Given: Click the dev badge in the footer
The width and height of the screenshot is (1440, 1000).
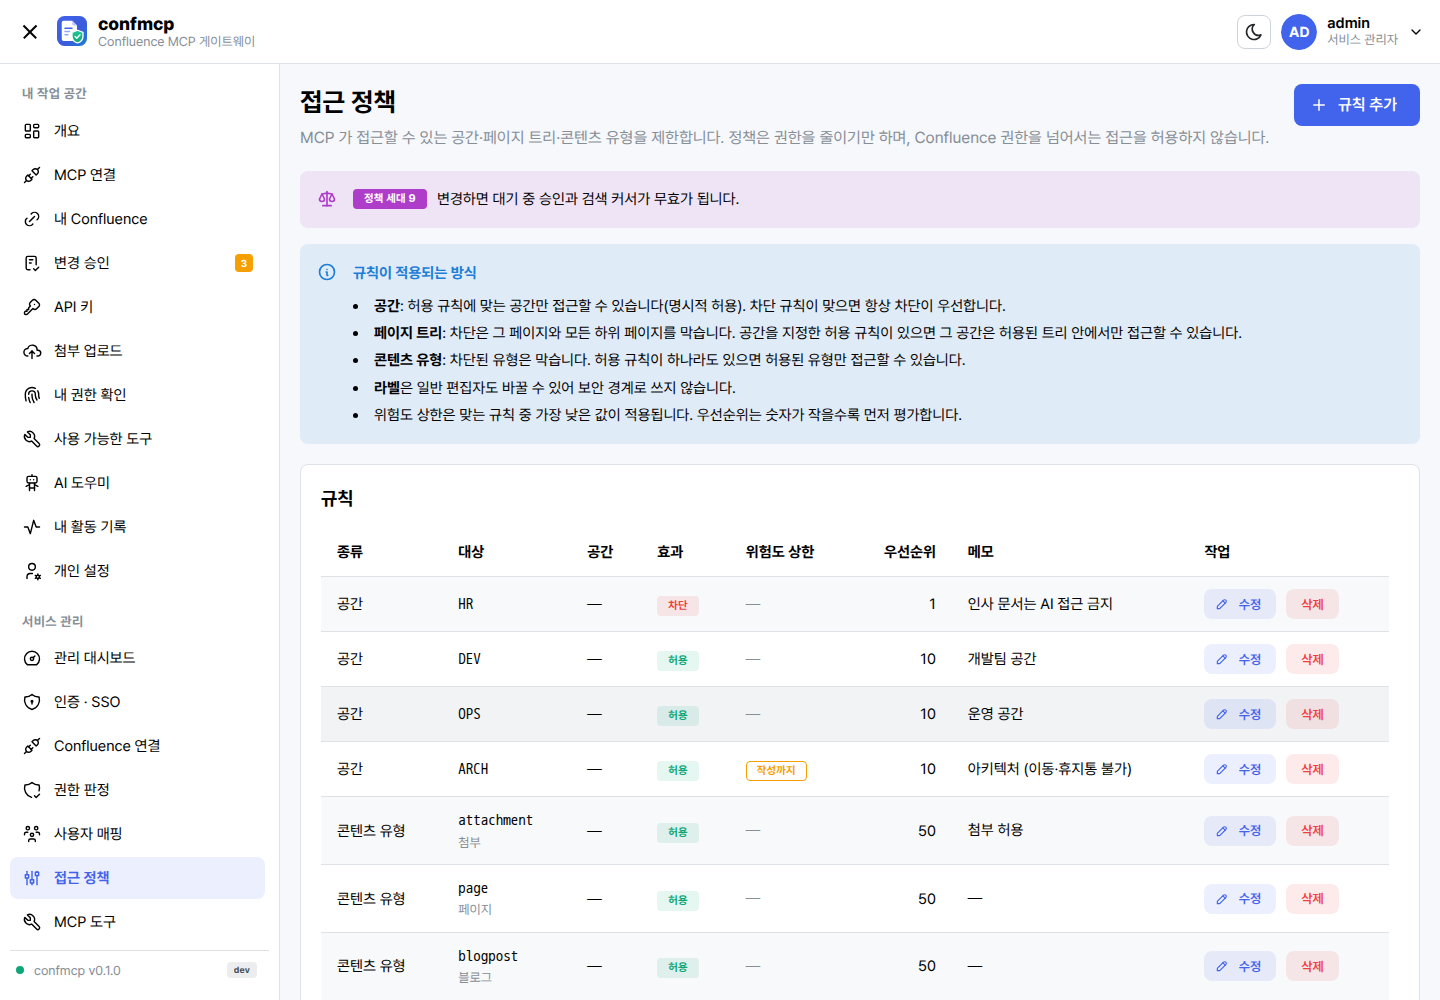Looking at the screenshot, I should pyautogui.click(x=242, y=970).
